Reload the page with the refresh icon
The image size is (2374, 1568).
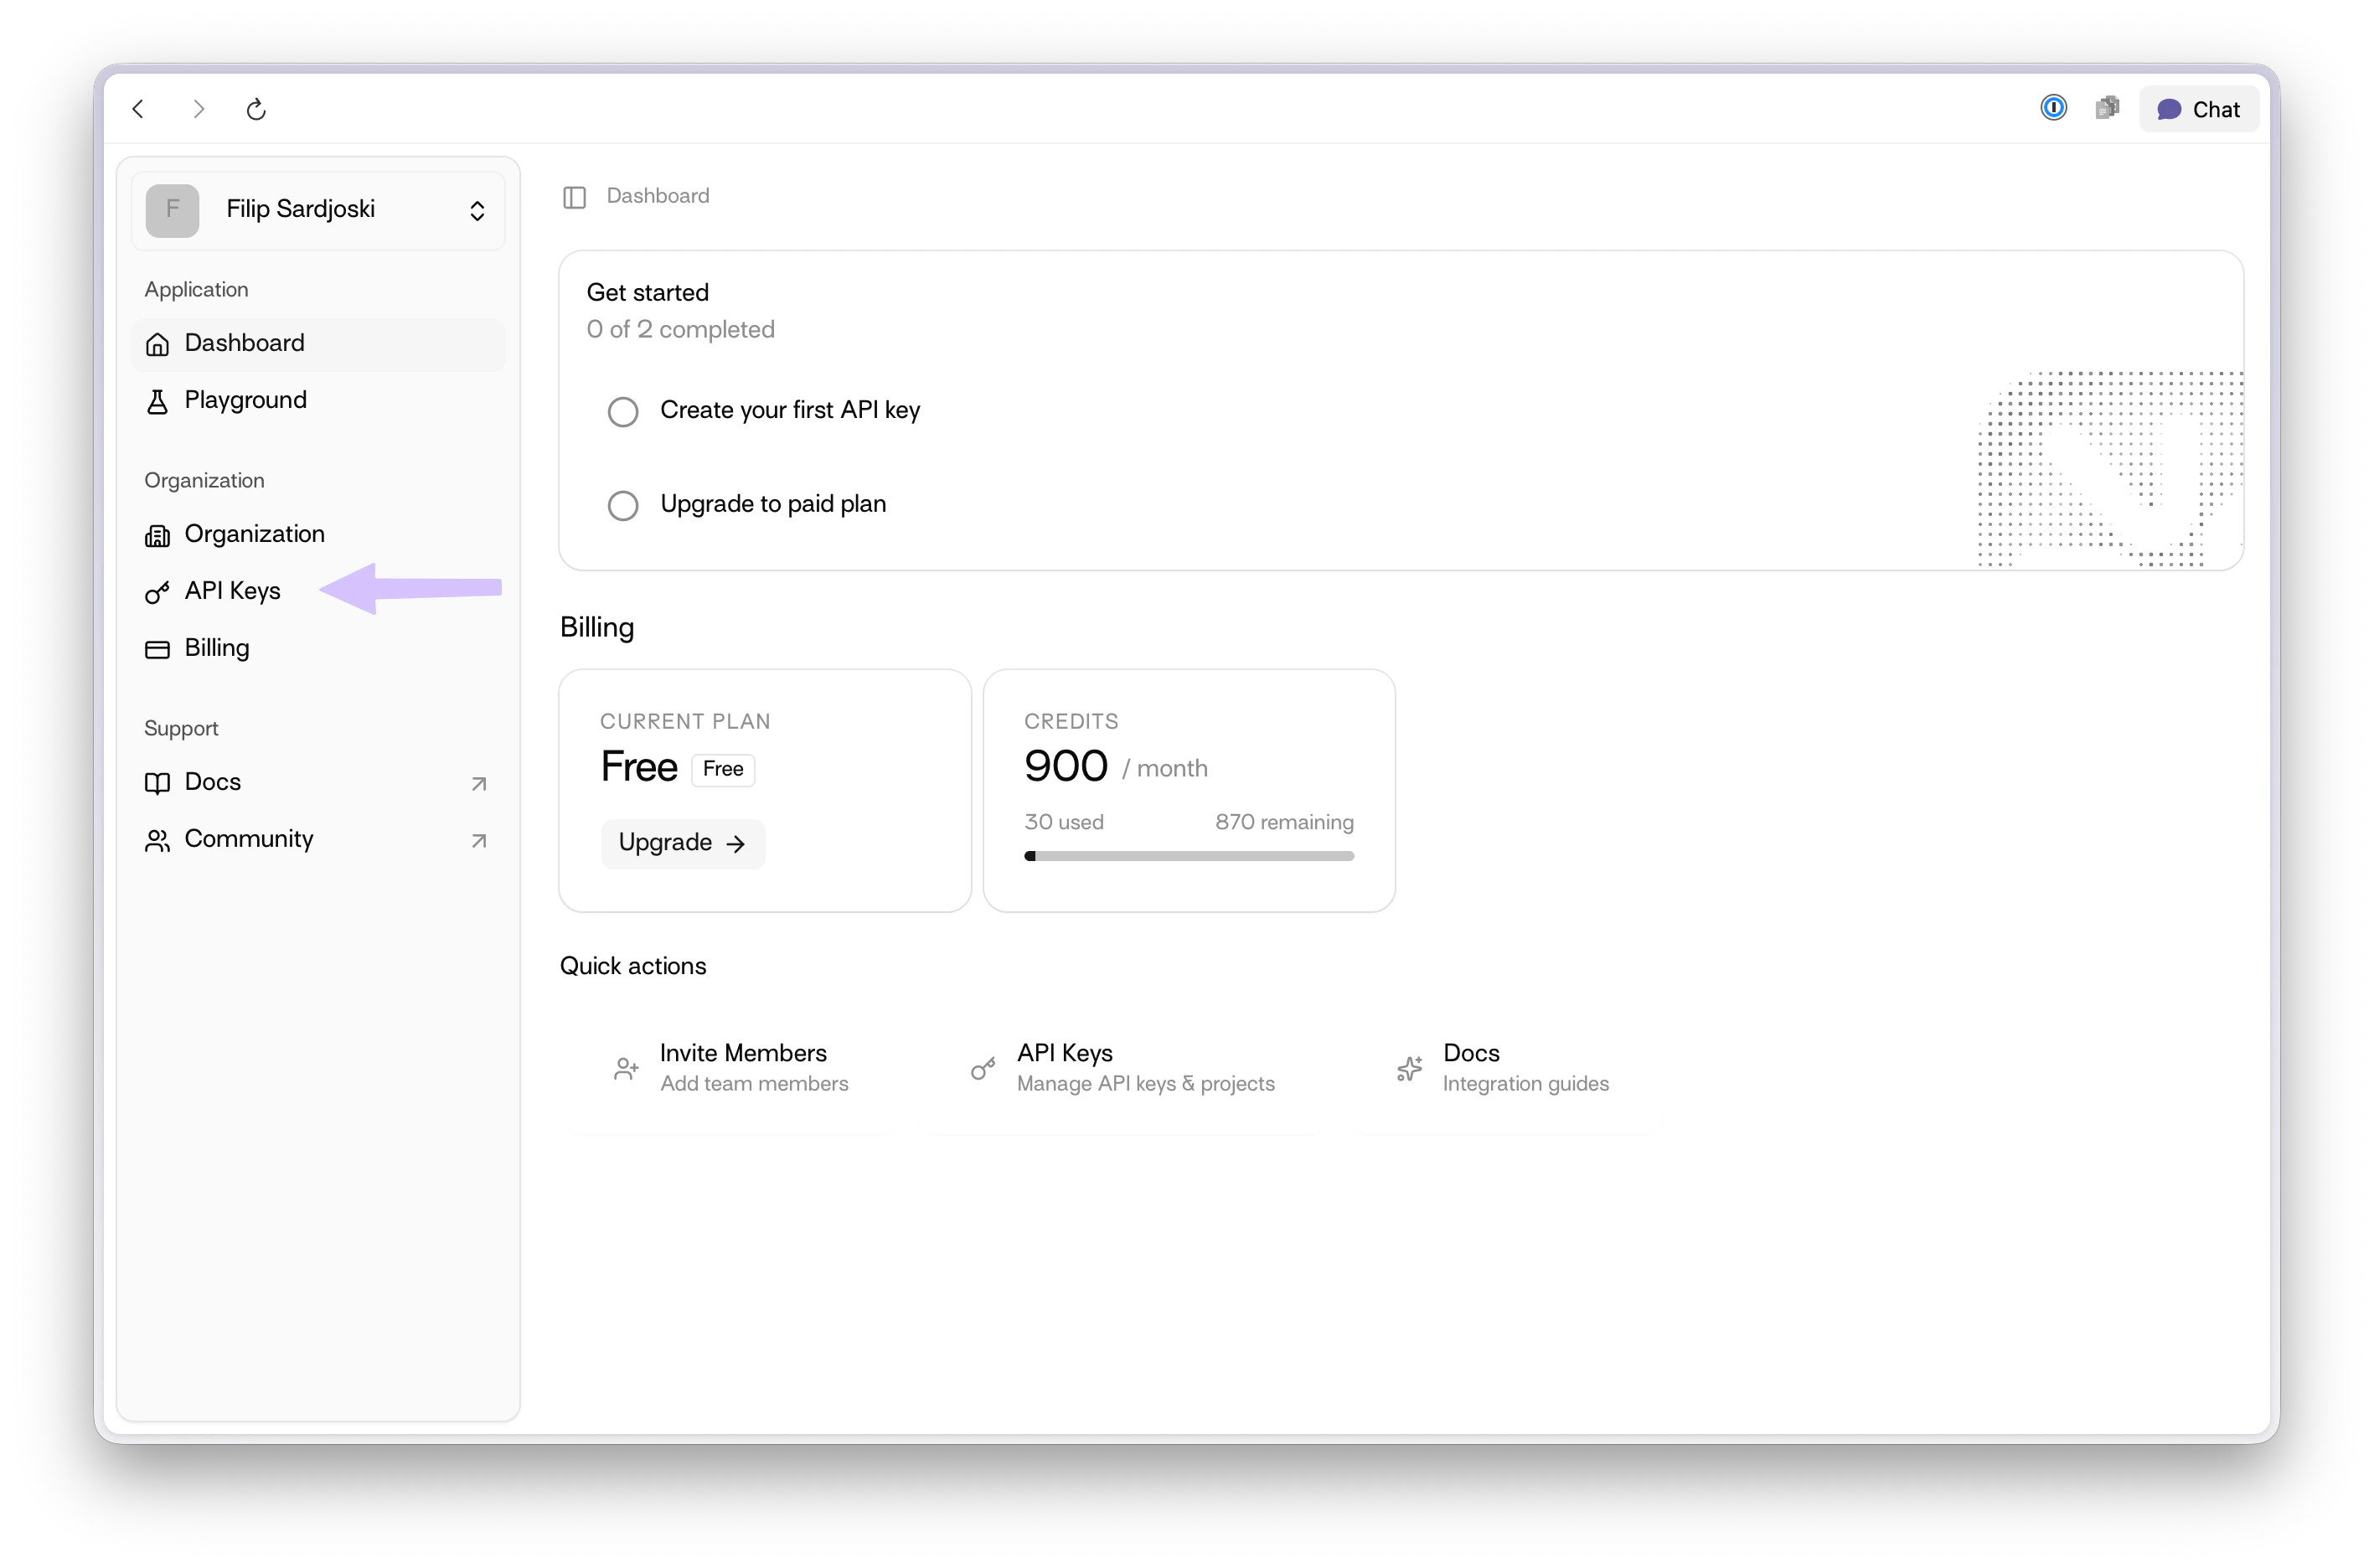point(256,109)
